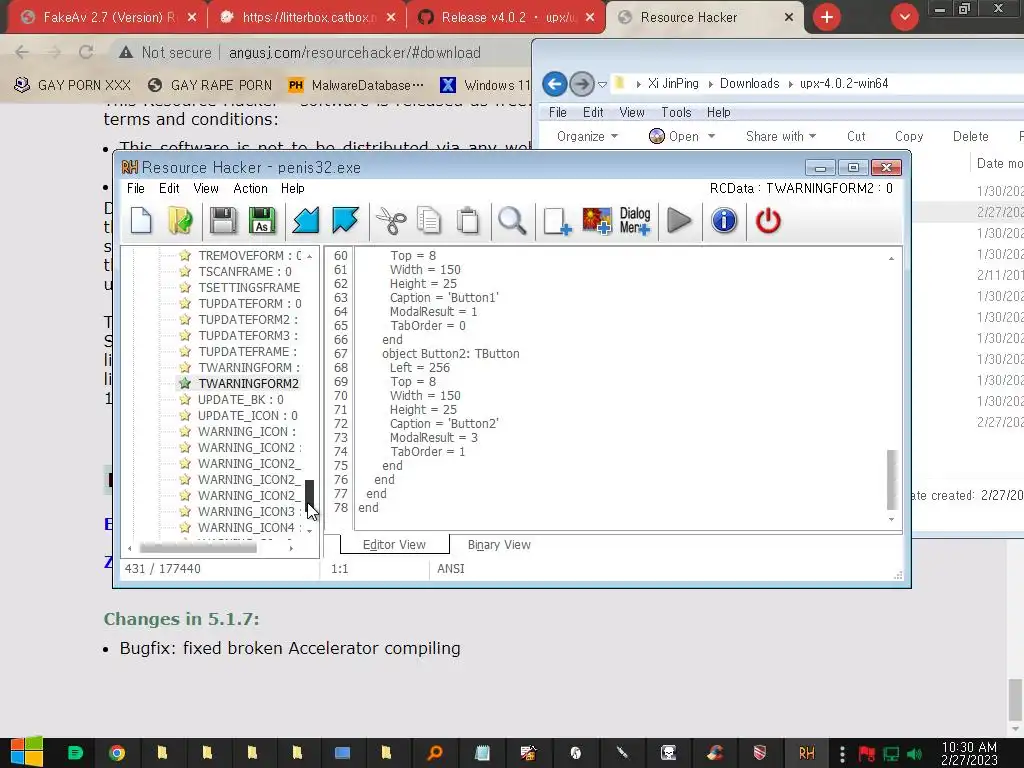1024x768 pixels.
Task: Open the Edit menu in Resource Hacker
Action: 169,188
